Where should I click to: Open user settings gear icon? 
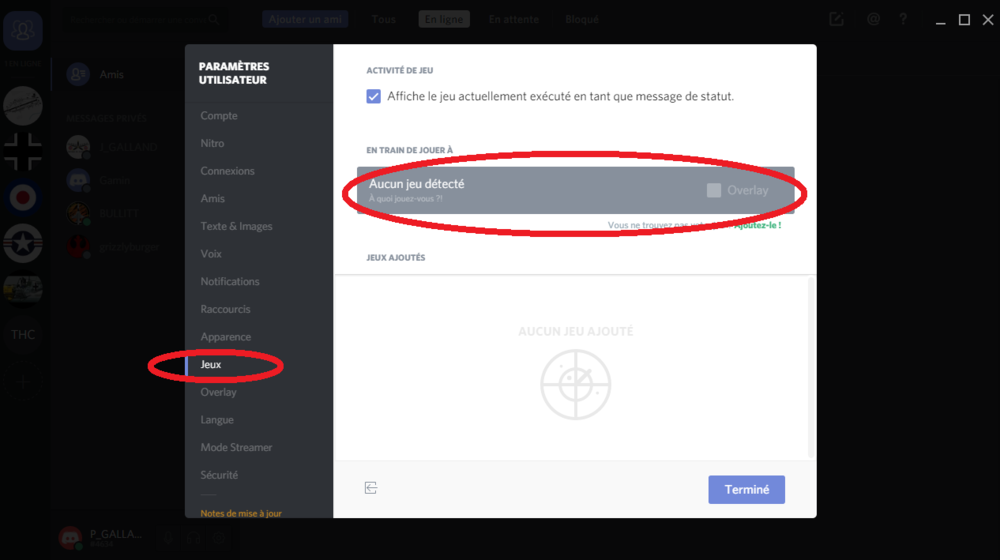point(219,538)
